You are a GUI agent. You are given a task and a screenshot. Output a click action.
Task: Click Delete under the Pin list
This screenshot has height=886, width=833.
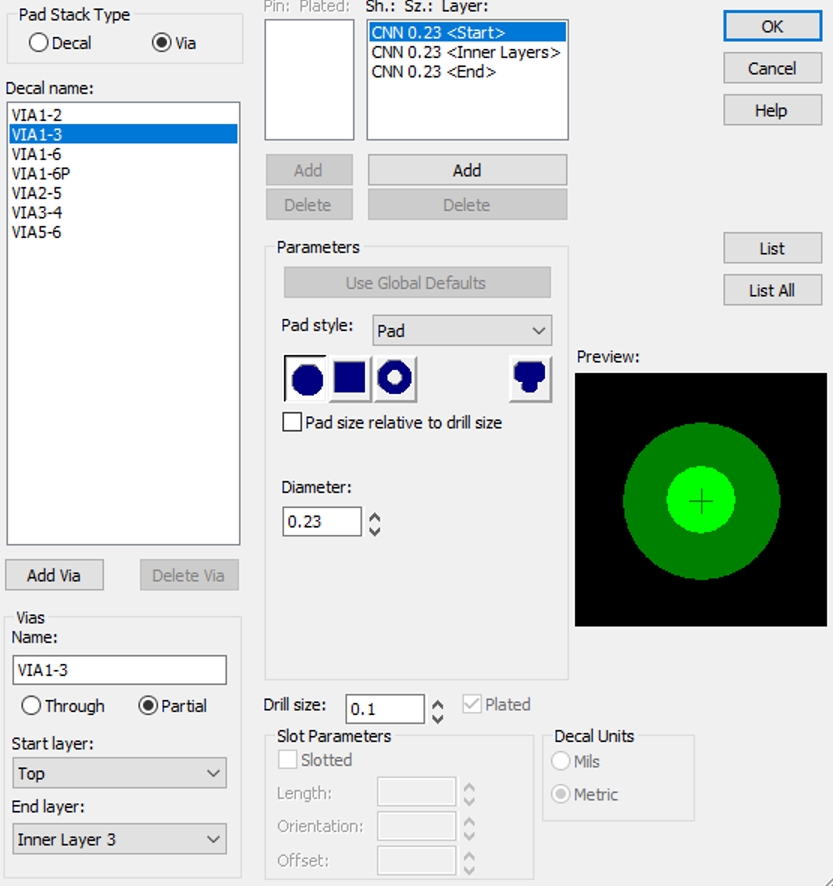[x=309, y=205]
